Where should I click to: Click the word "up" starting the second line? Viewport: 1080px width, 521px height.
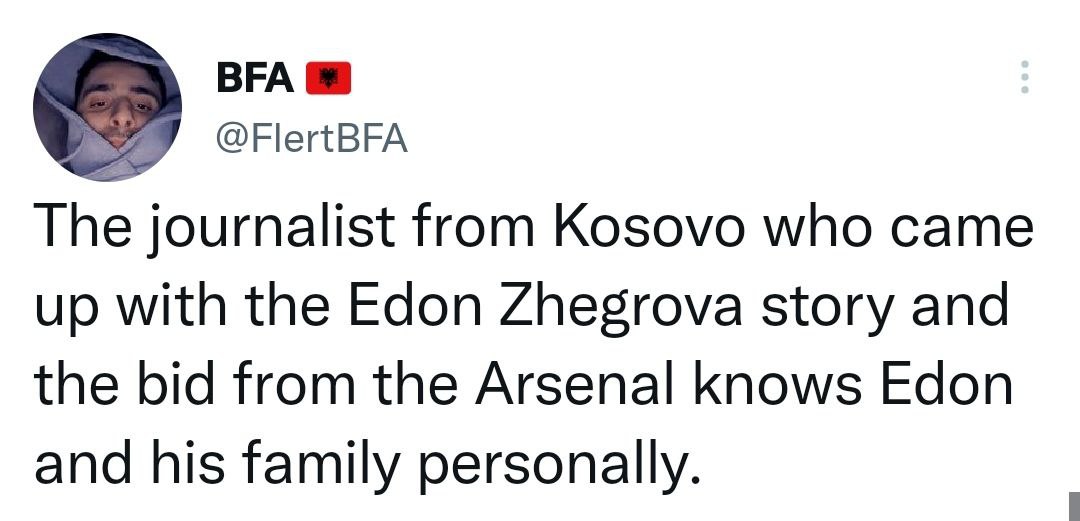coord(64,310)
